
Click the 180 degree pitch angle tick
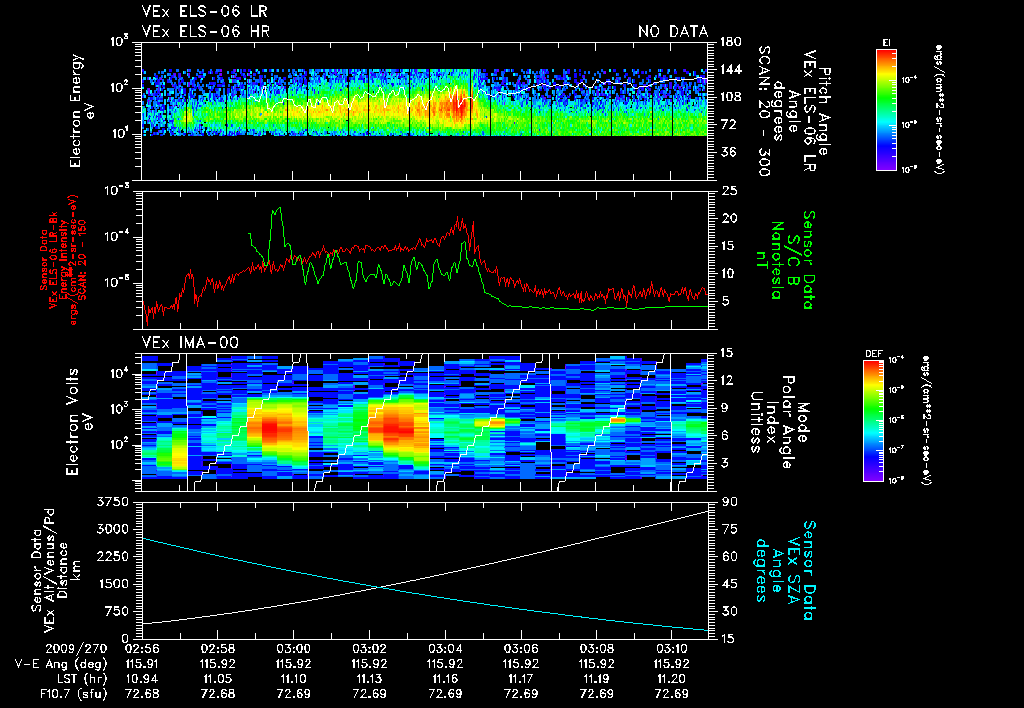click(x=731, y=42)
